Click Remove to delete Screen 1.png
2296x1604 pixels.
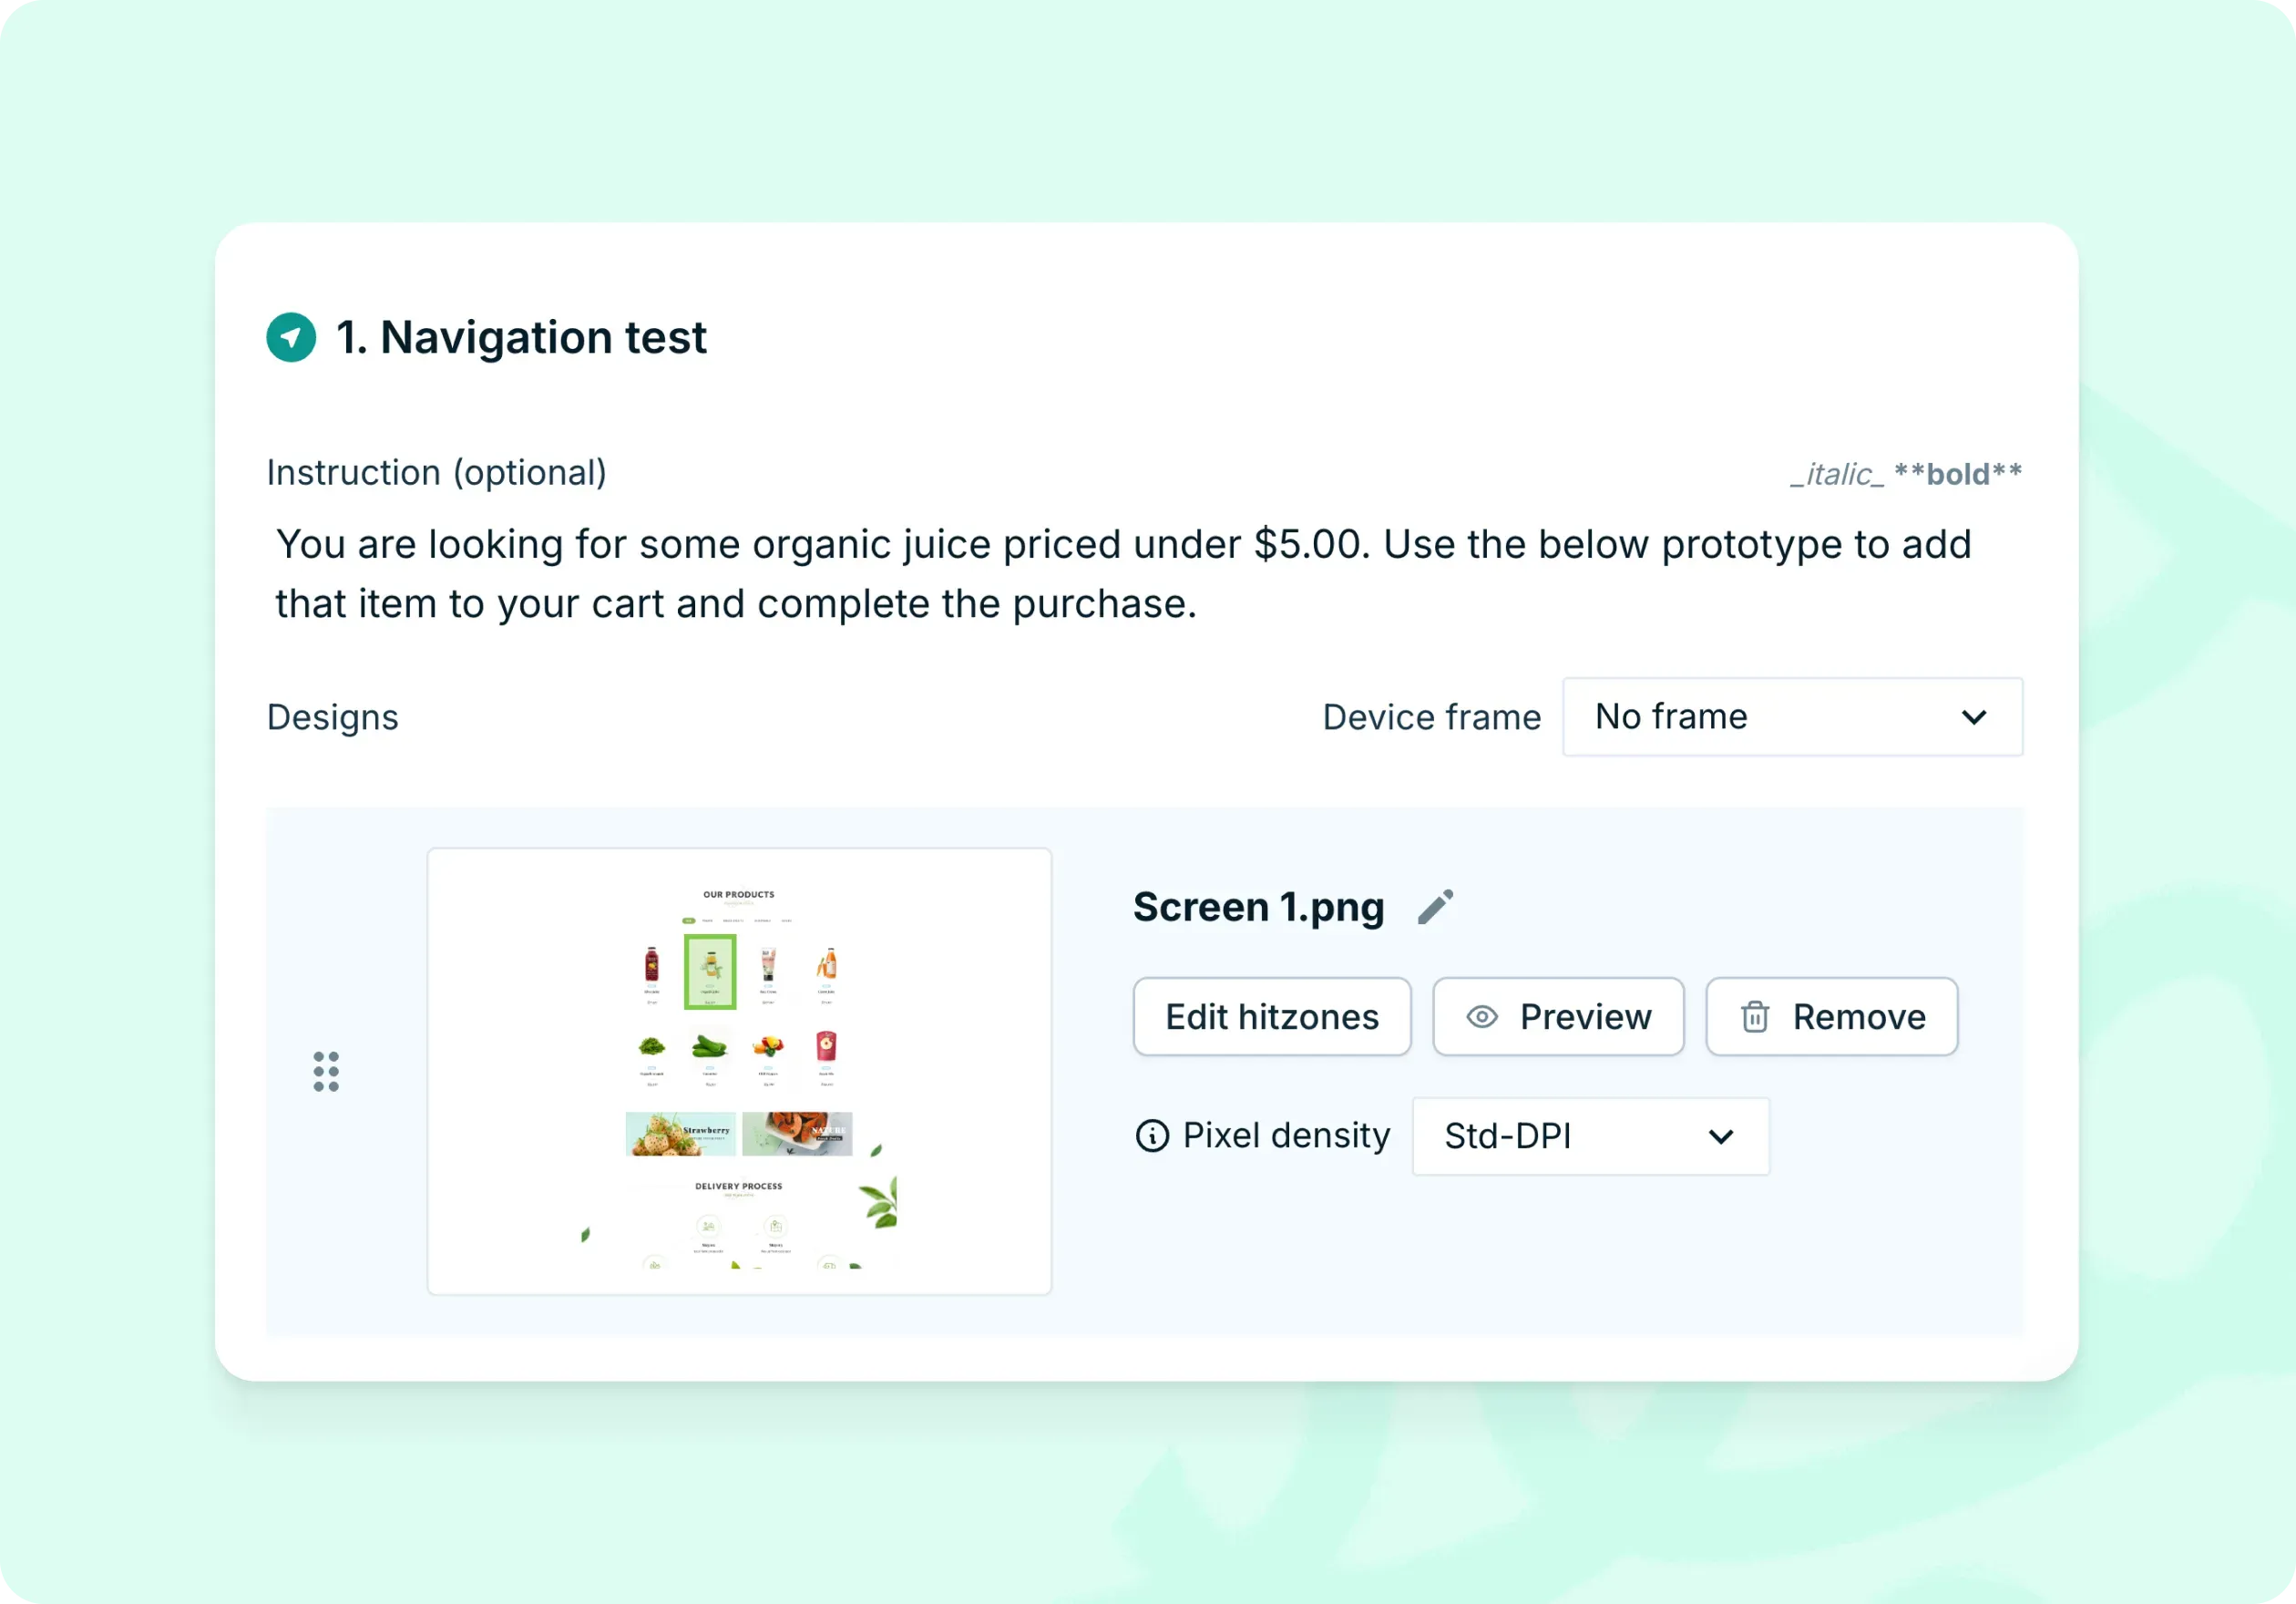point(1831,1017)
